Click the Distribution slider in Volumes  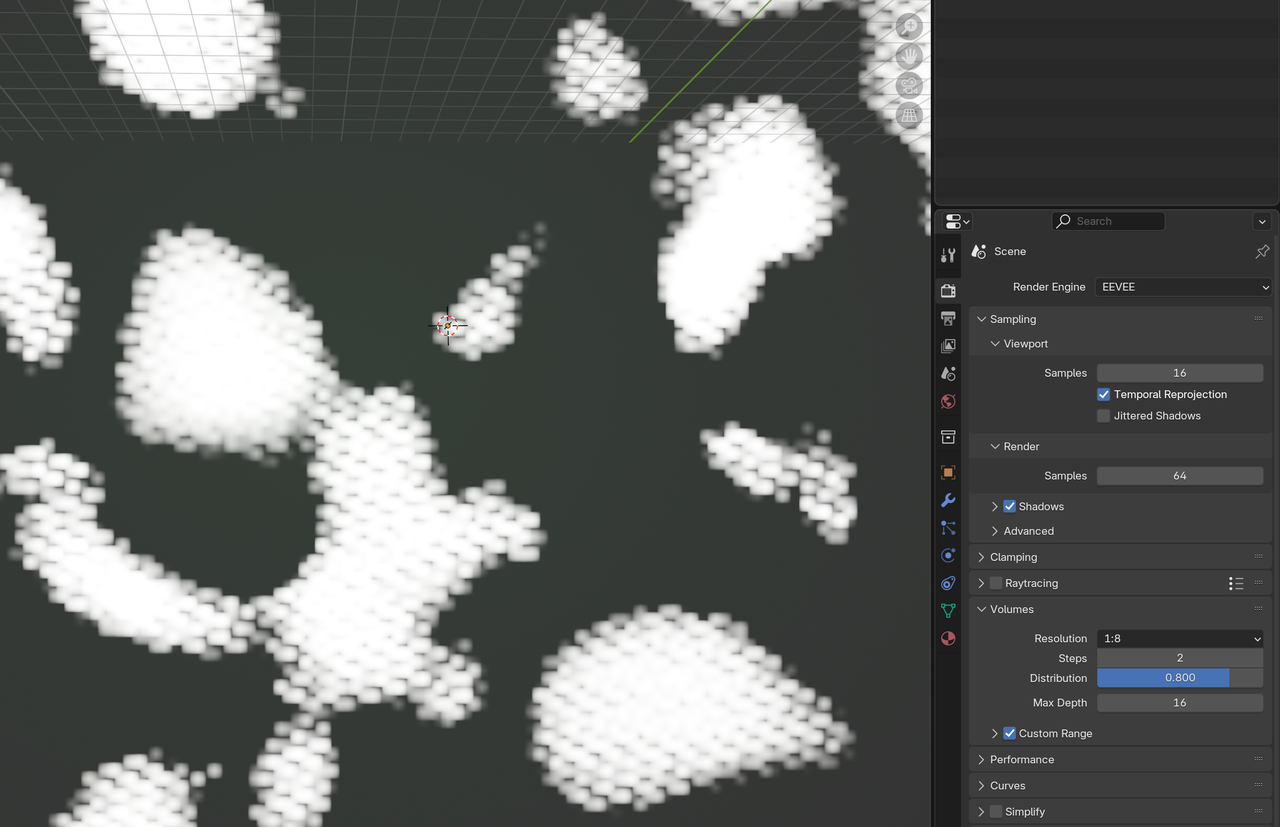point(1180,678)
